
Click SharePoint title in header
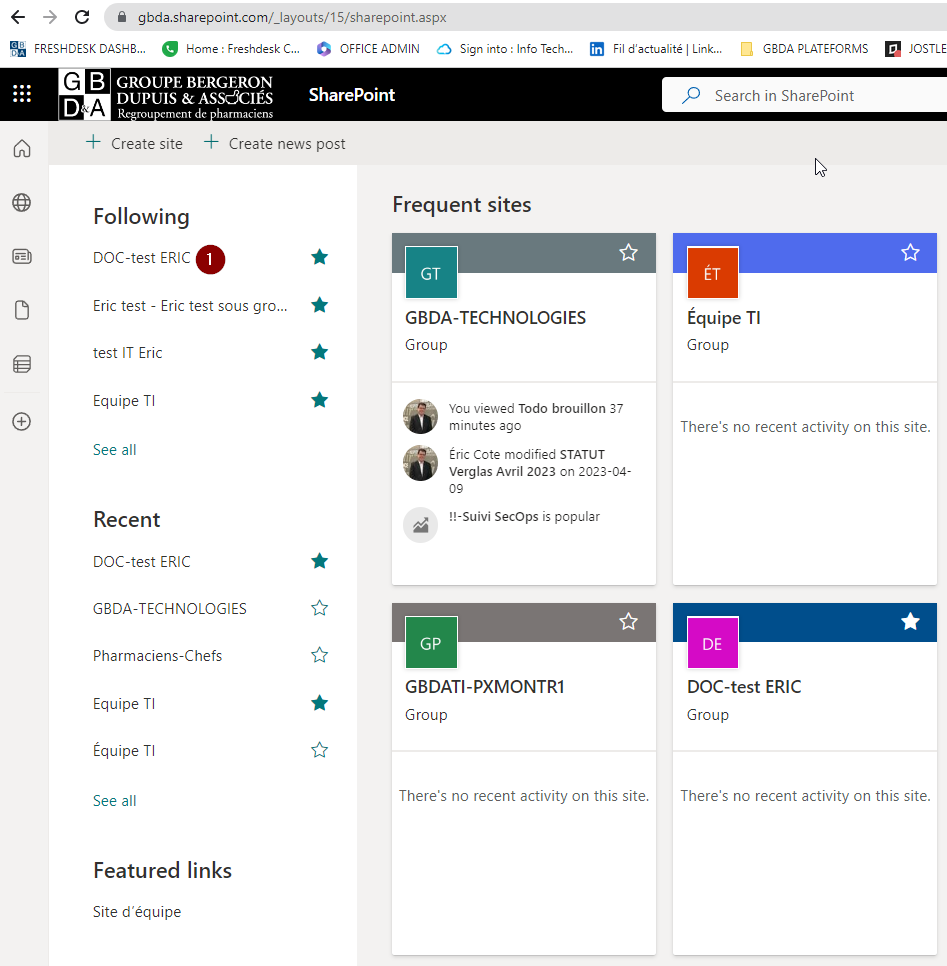tap(352, 95)
